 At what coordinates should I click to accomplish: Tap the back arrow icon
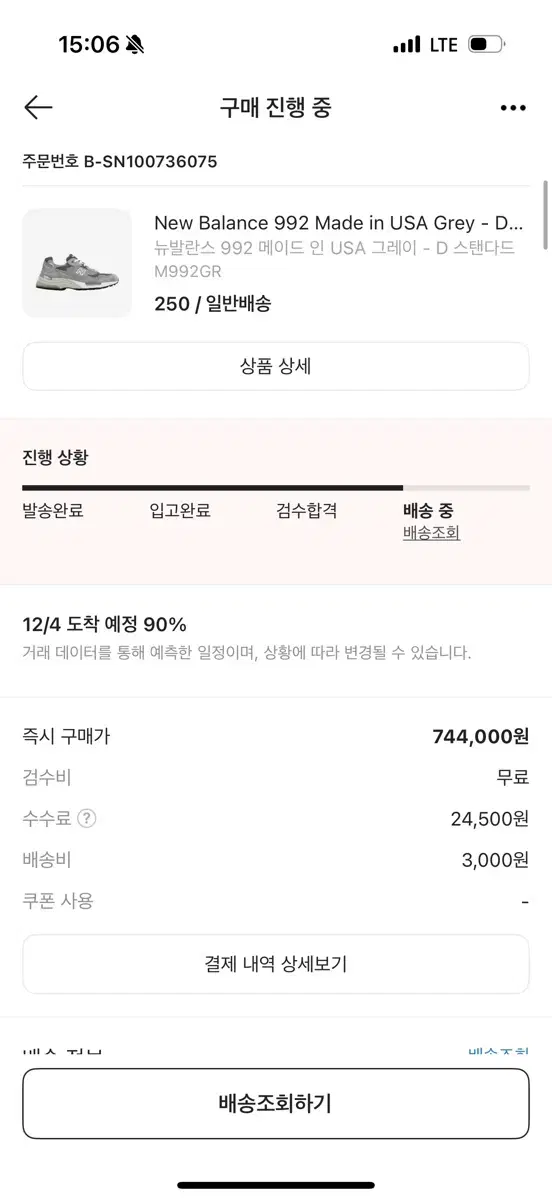pos(38,108)
